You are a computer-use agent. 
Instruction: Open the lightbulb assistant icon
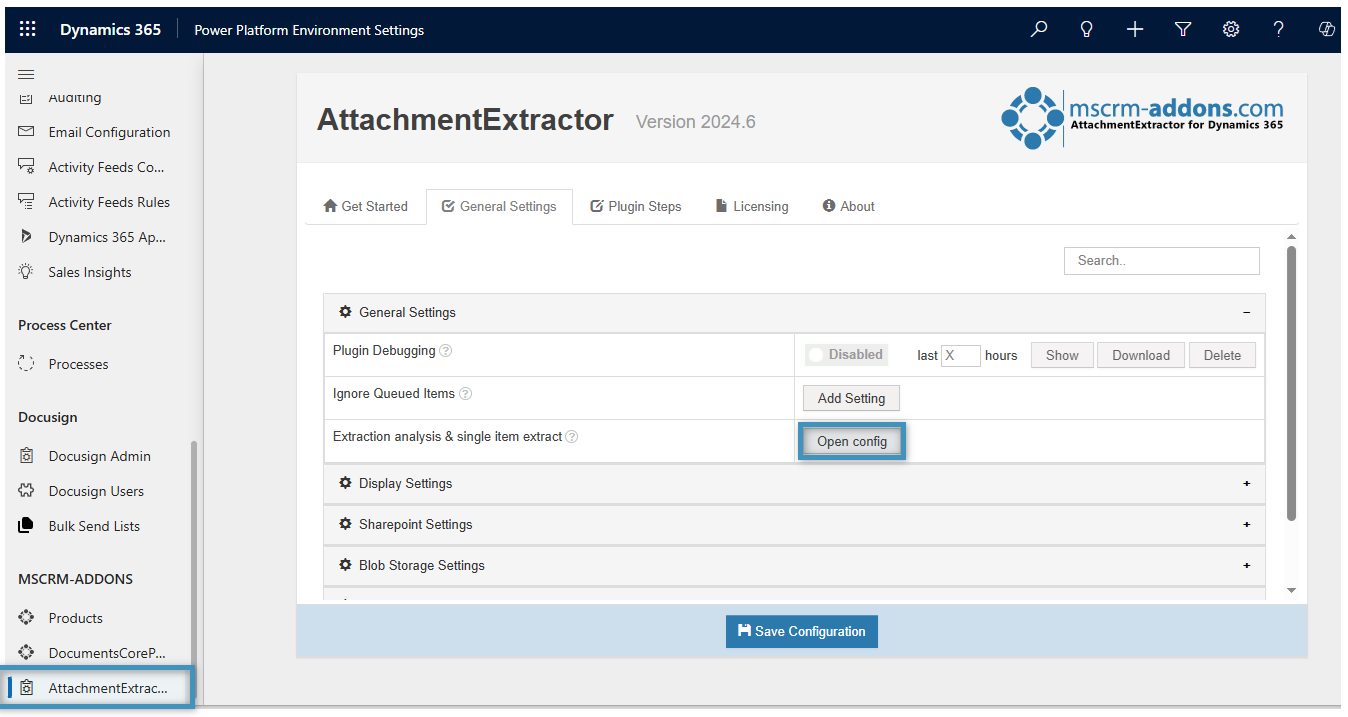(1087, 29)
